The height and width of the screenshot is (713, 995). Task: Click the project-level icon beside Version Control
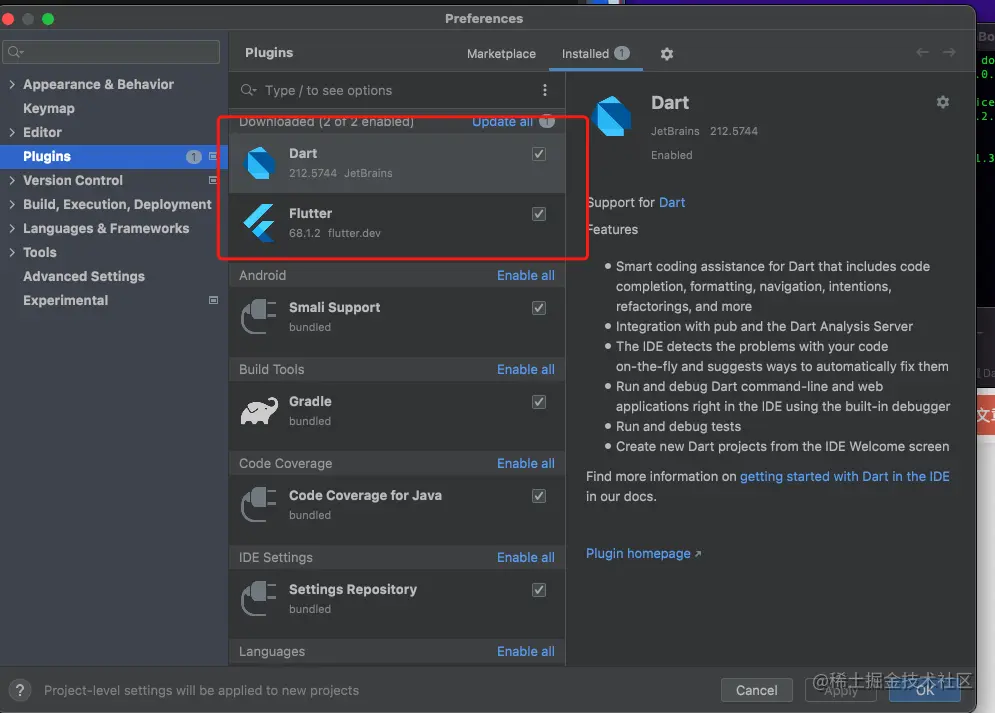213,180
